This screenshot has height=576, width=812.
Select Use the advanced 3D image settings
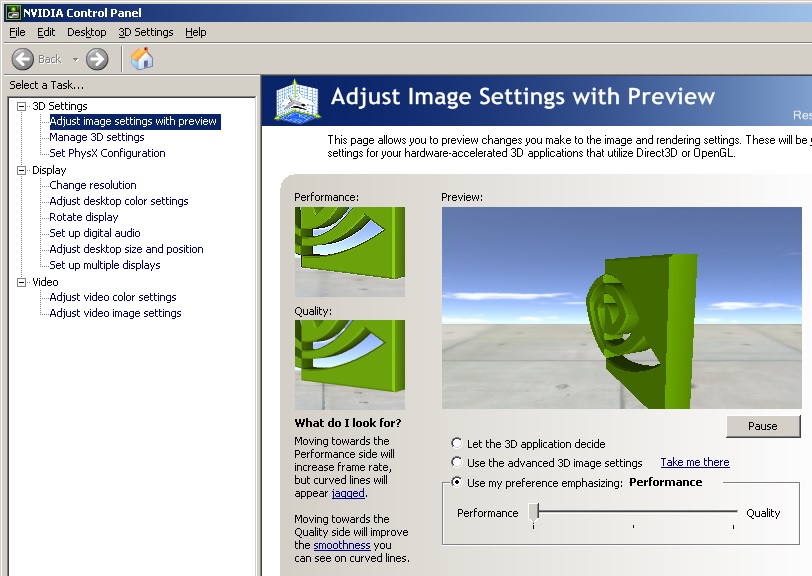click(456, 462)
